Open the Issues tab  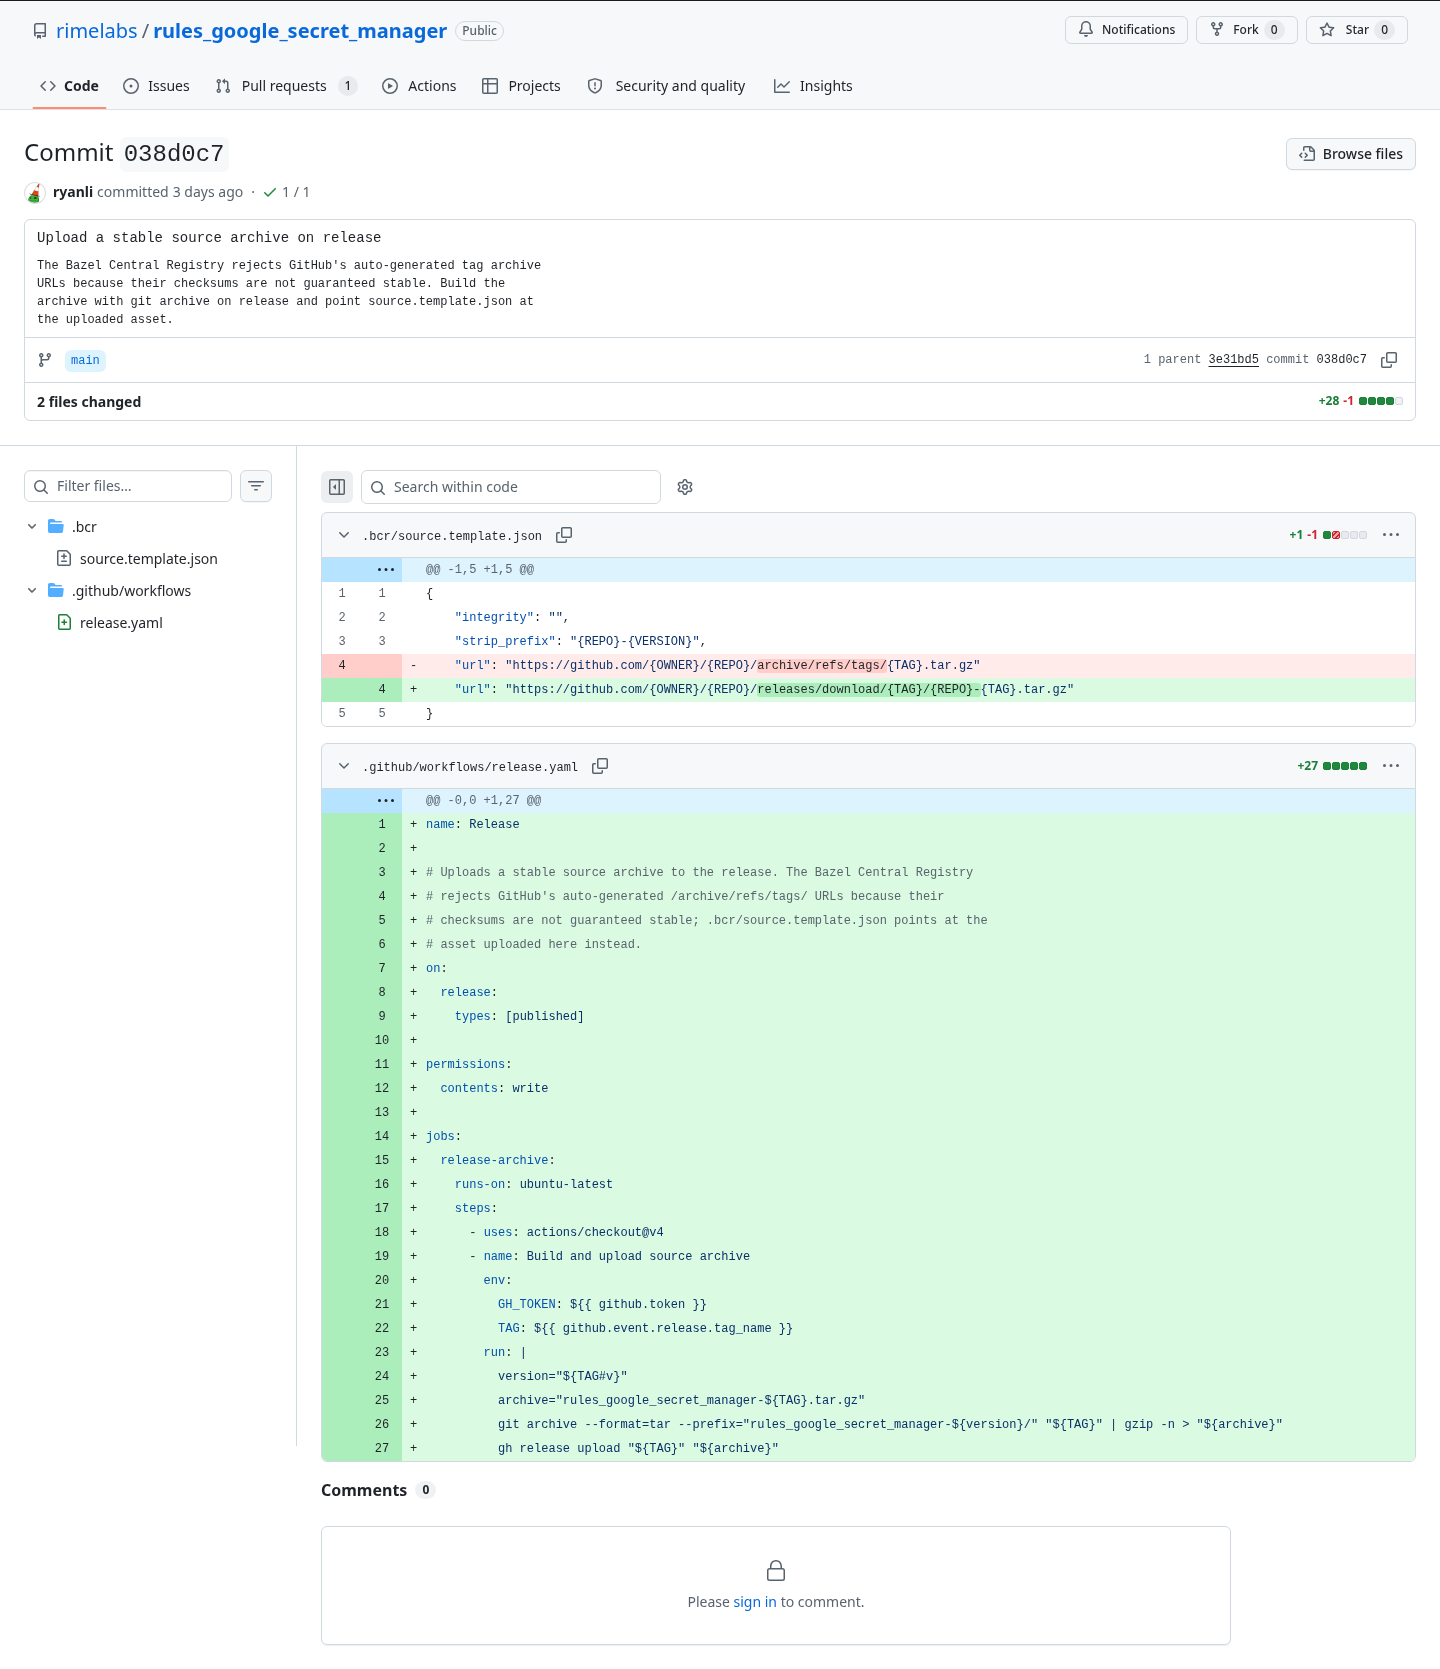pyautogui.click(x=156, y=86)
